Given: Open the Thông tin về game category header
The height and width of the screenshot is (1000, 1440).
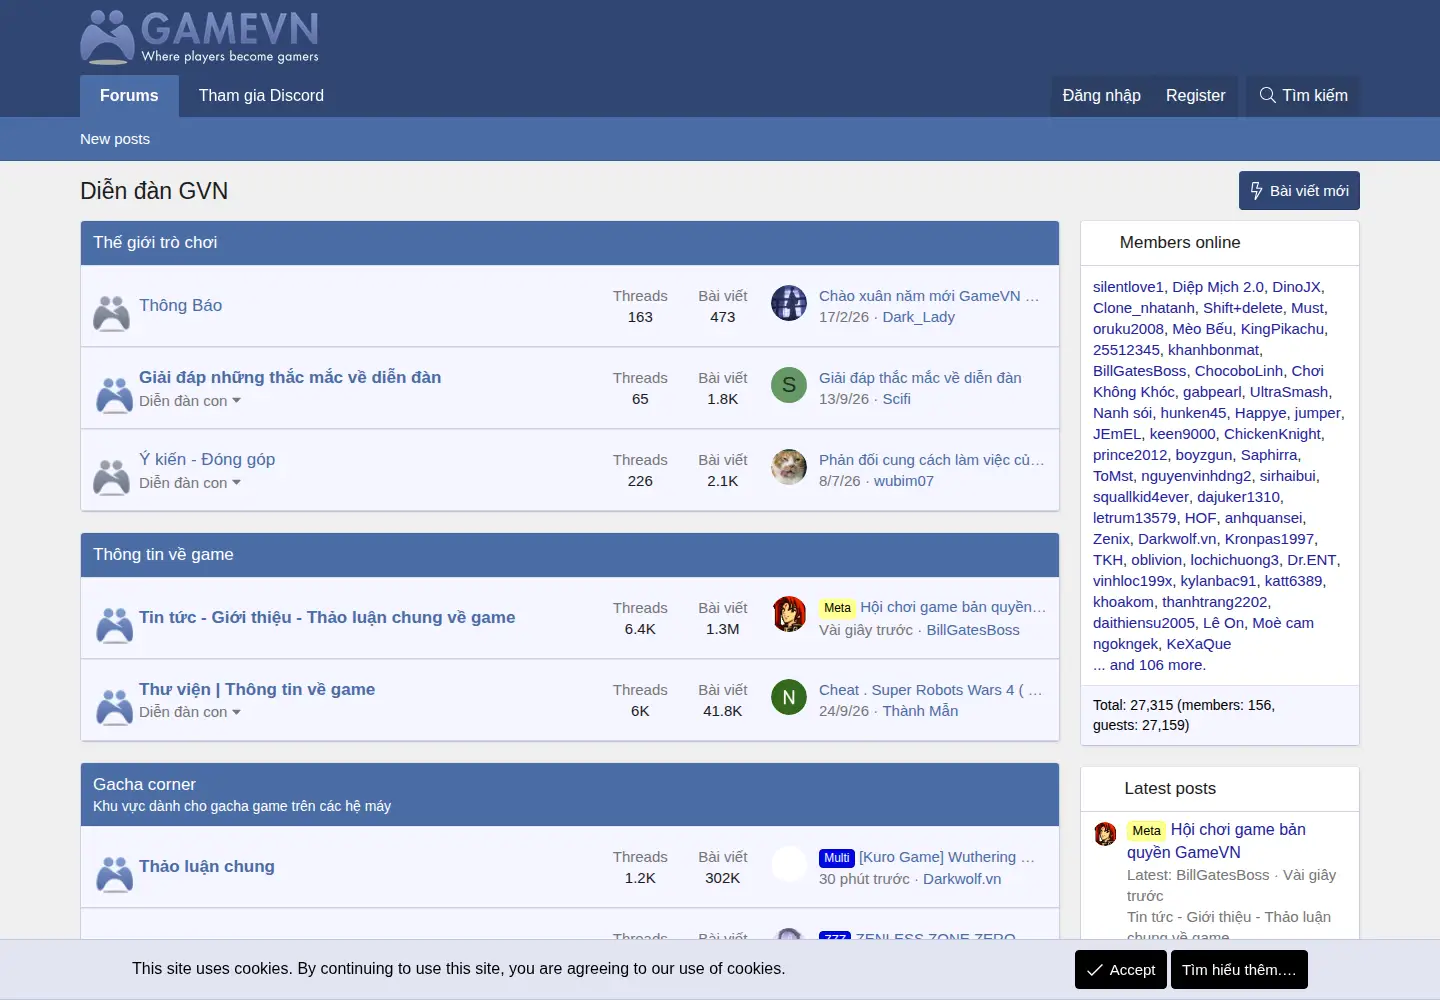Looking at the screenshot, I should 163,555.
